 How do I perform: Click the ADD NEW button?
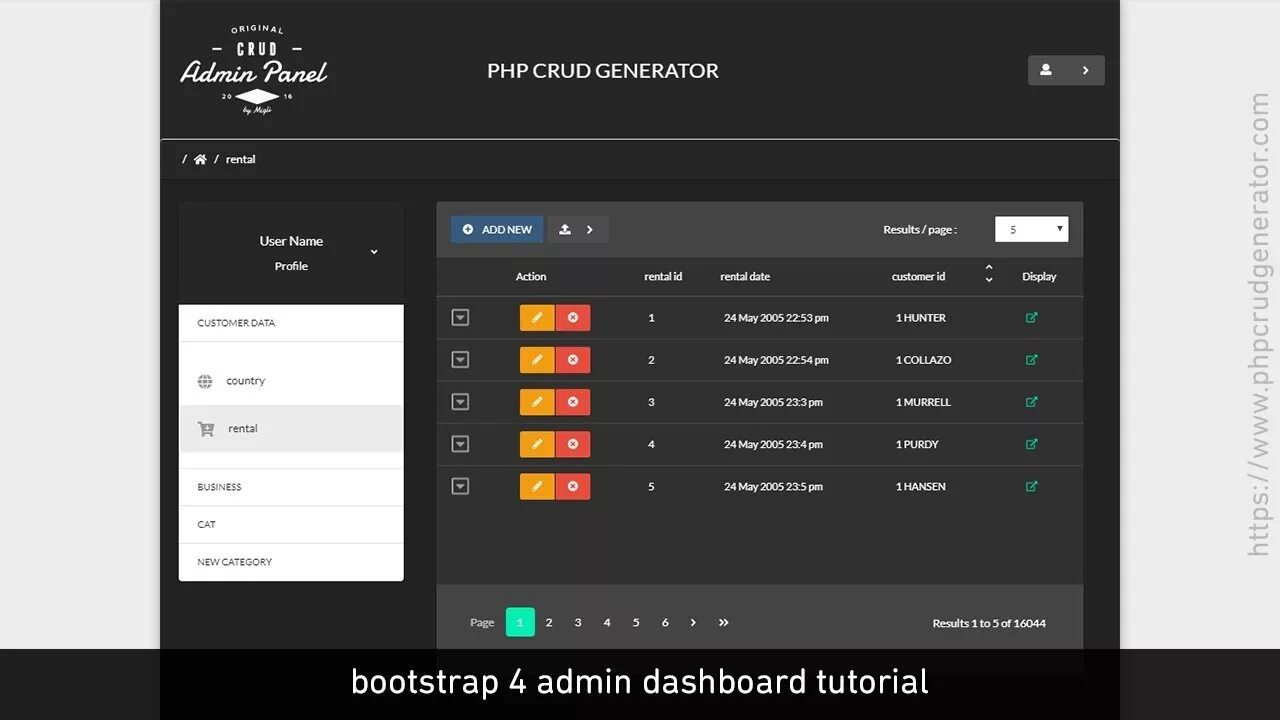(497, 229)
